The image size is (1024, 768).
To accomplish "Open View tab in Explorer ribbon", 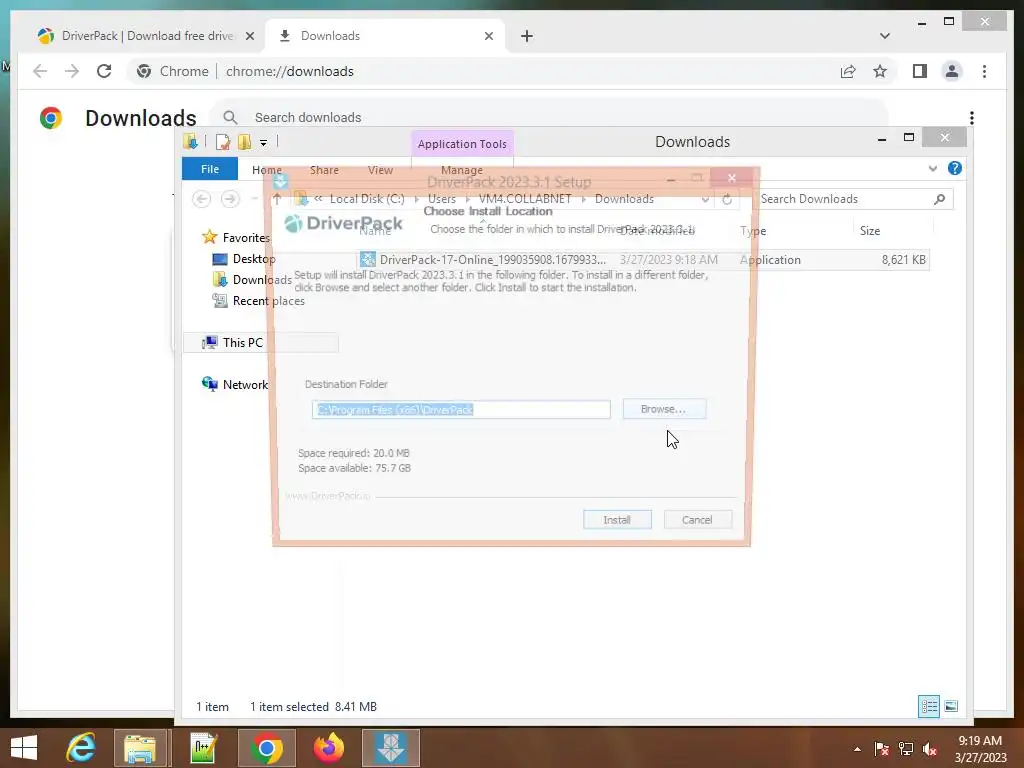I will 380,170.
